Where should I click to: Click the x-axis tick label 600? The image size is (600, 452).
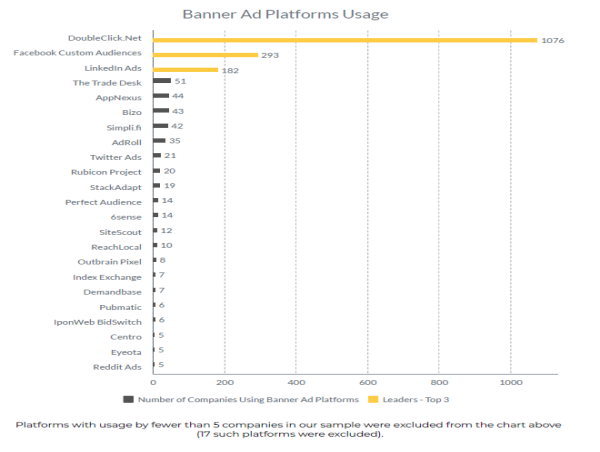pyautogui.click(x=368, y=382)
